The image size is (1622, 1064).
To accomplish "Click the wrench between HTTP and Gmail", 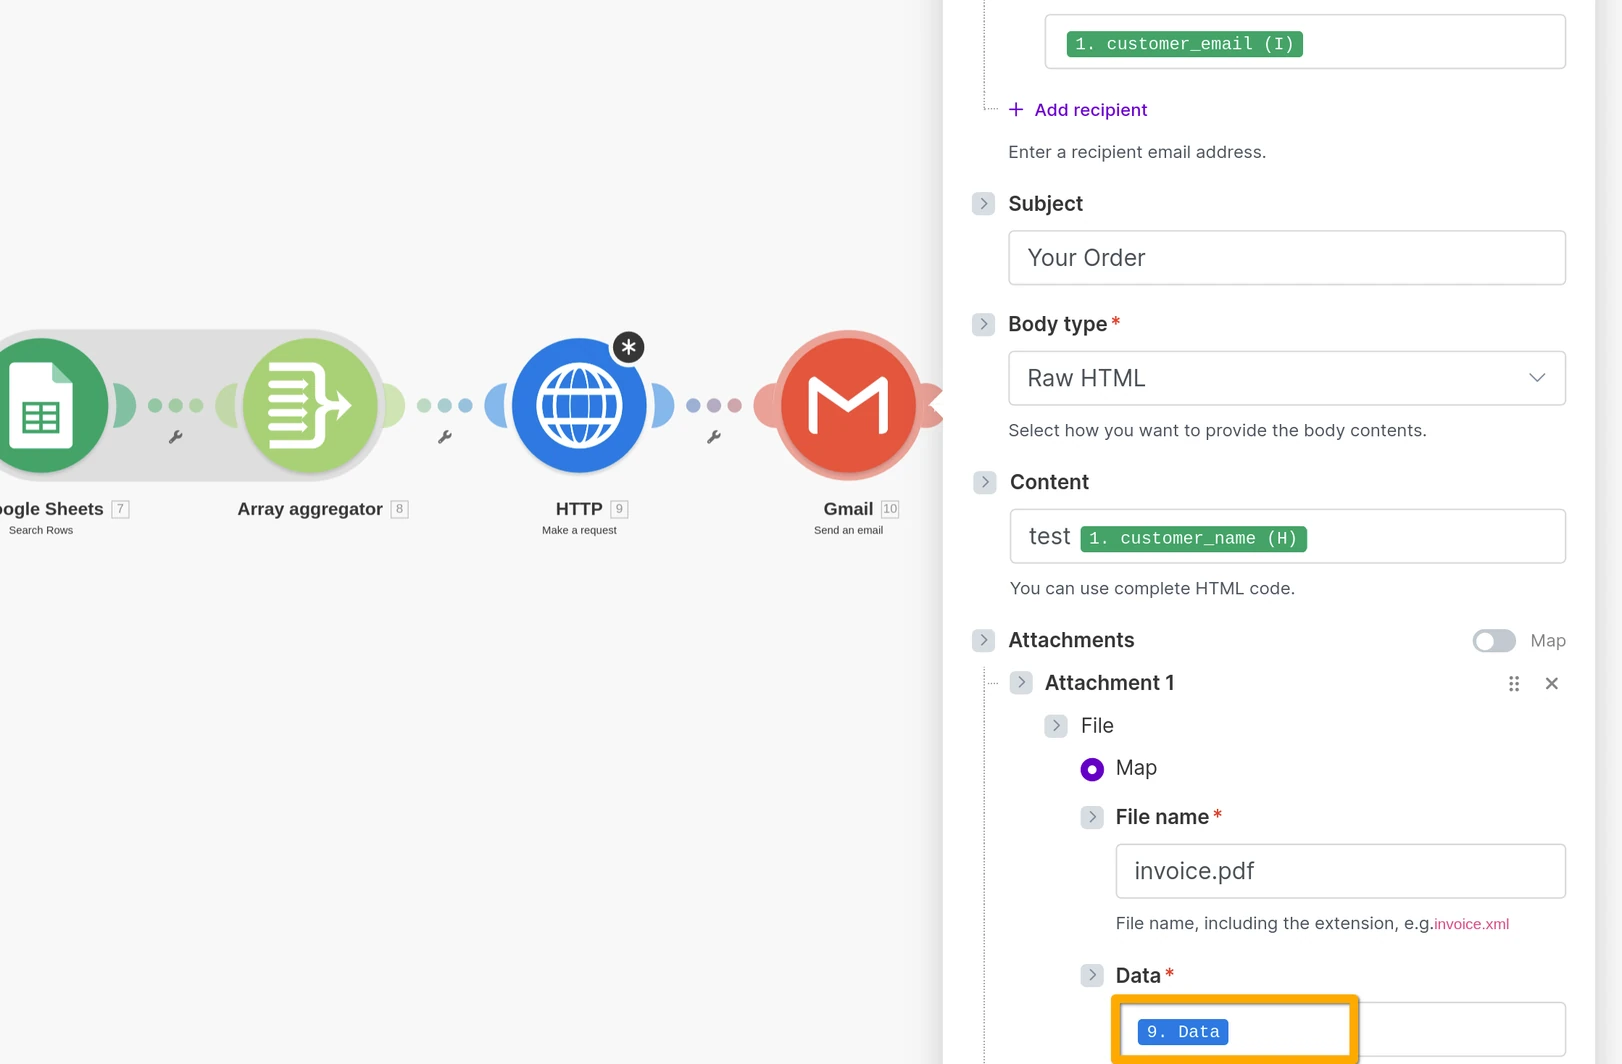I will point(716,437).
